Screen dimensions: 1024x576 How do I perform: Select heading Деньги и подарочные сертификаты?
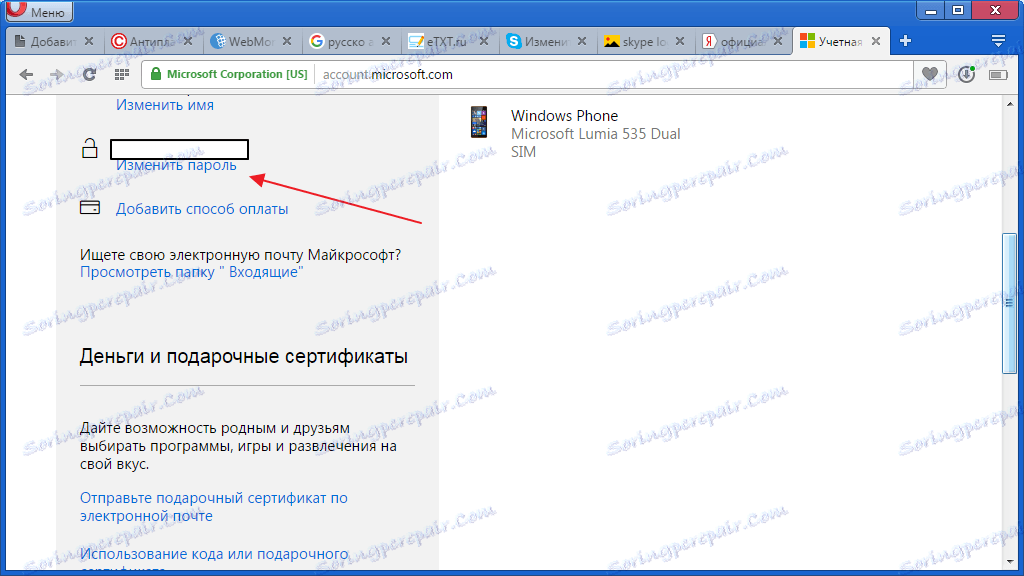tap(244, 357)
